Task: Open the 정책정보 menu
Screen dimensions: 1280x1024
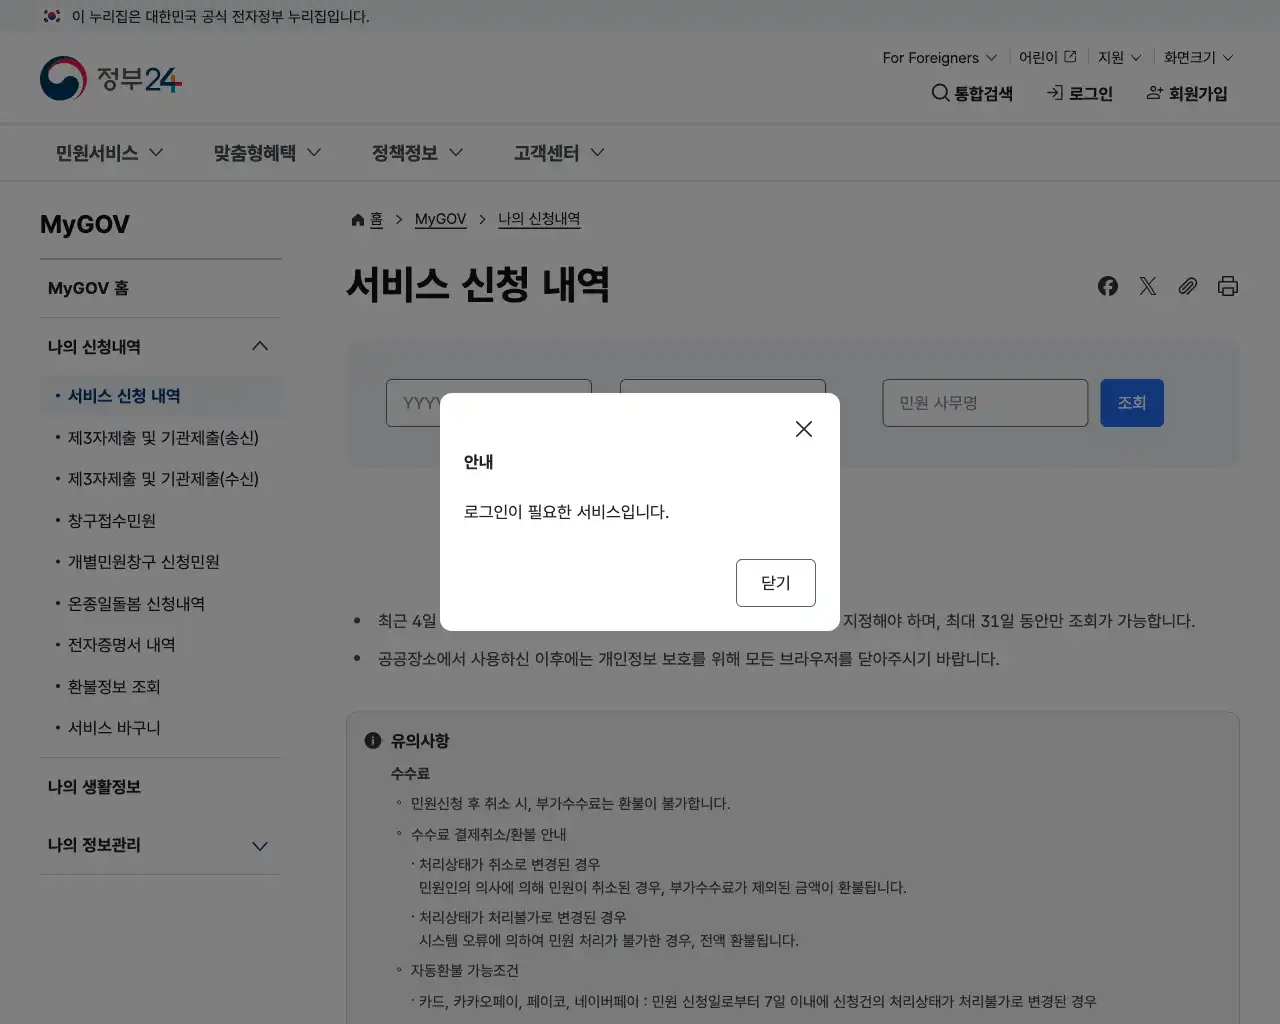Action: [418, 153]
